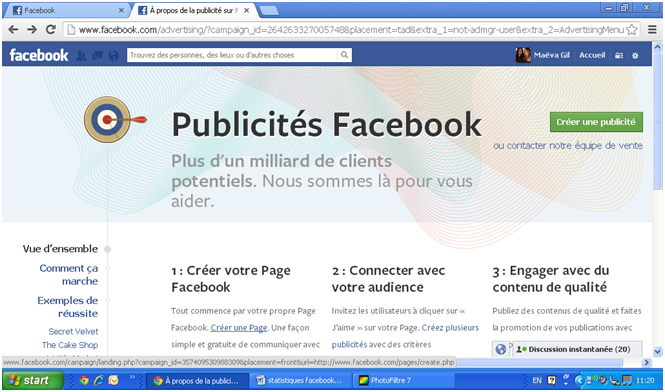Open Exemples de réussite sidebar item
The height and width of the screenshot is (392, 665).
[68, 307]
